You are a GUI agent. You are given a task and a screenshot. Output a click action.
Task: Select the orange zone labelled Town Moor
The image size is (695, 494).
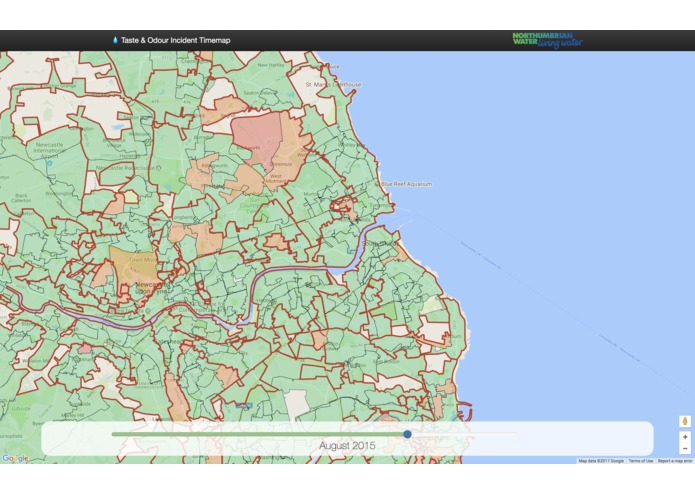[134, 266]
